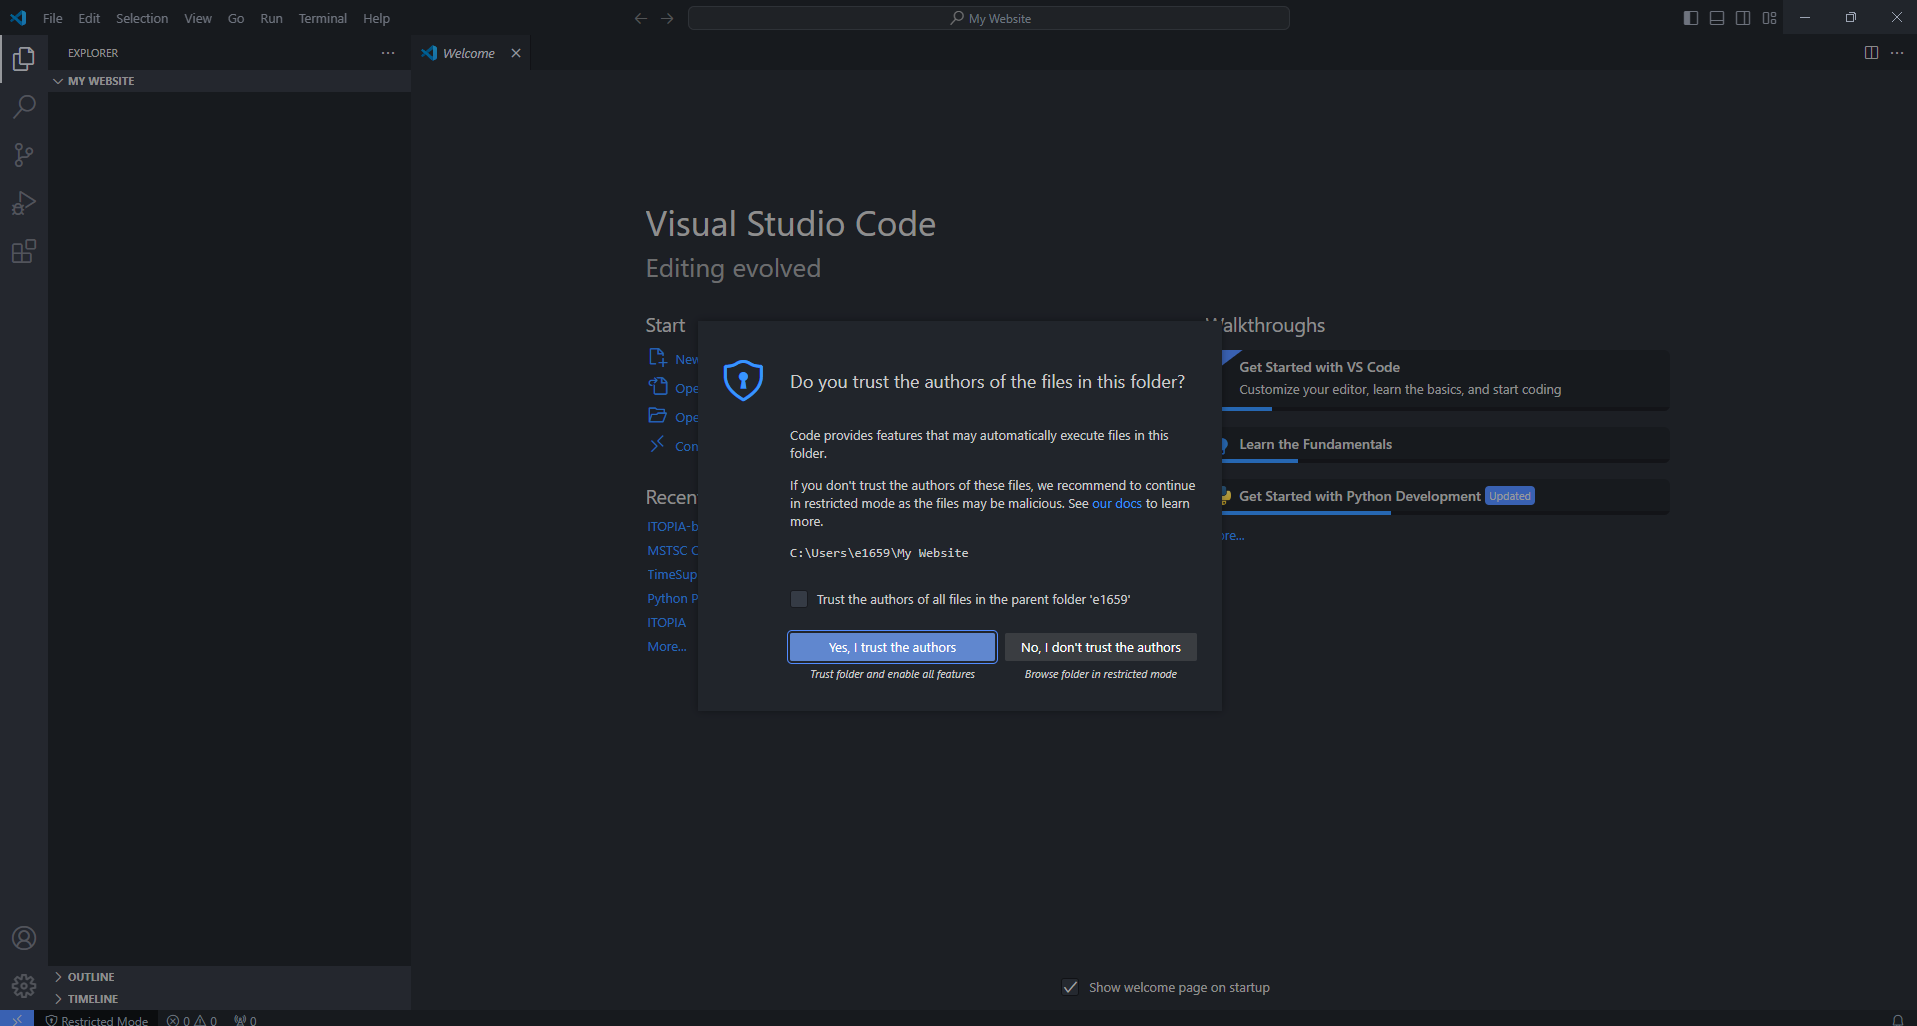
Task: Click the My Website command center search box
Action: 989,18
